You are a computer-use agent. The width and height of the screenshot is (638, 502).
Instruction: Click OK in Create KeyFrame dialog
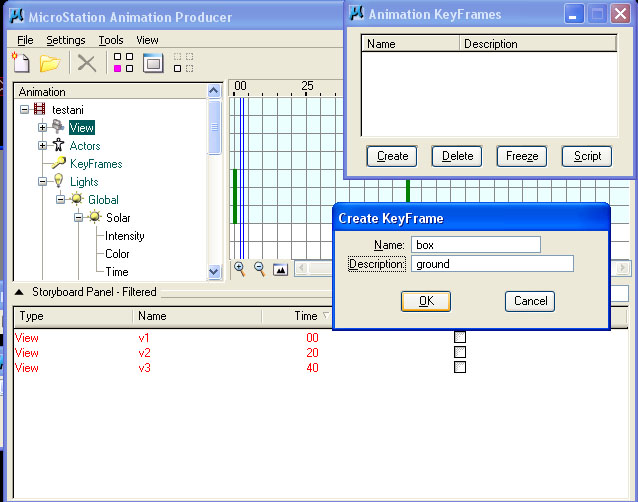pos(426,301)
